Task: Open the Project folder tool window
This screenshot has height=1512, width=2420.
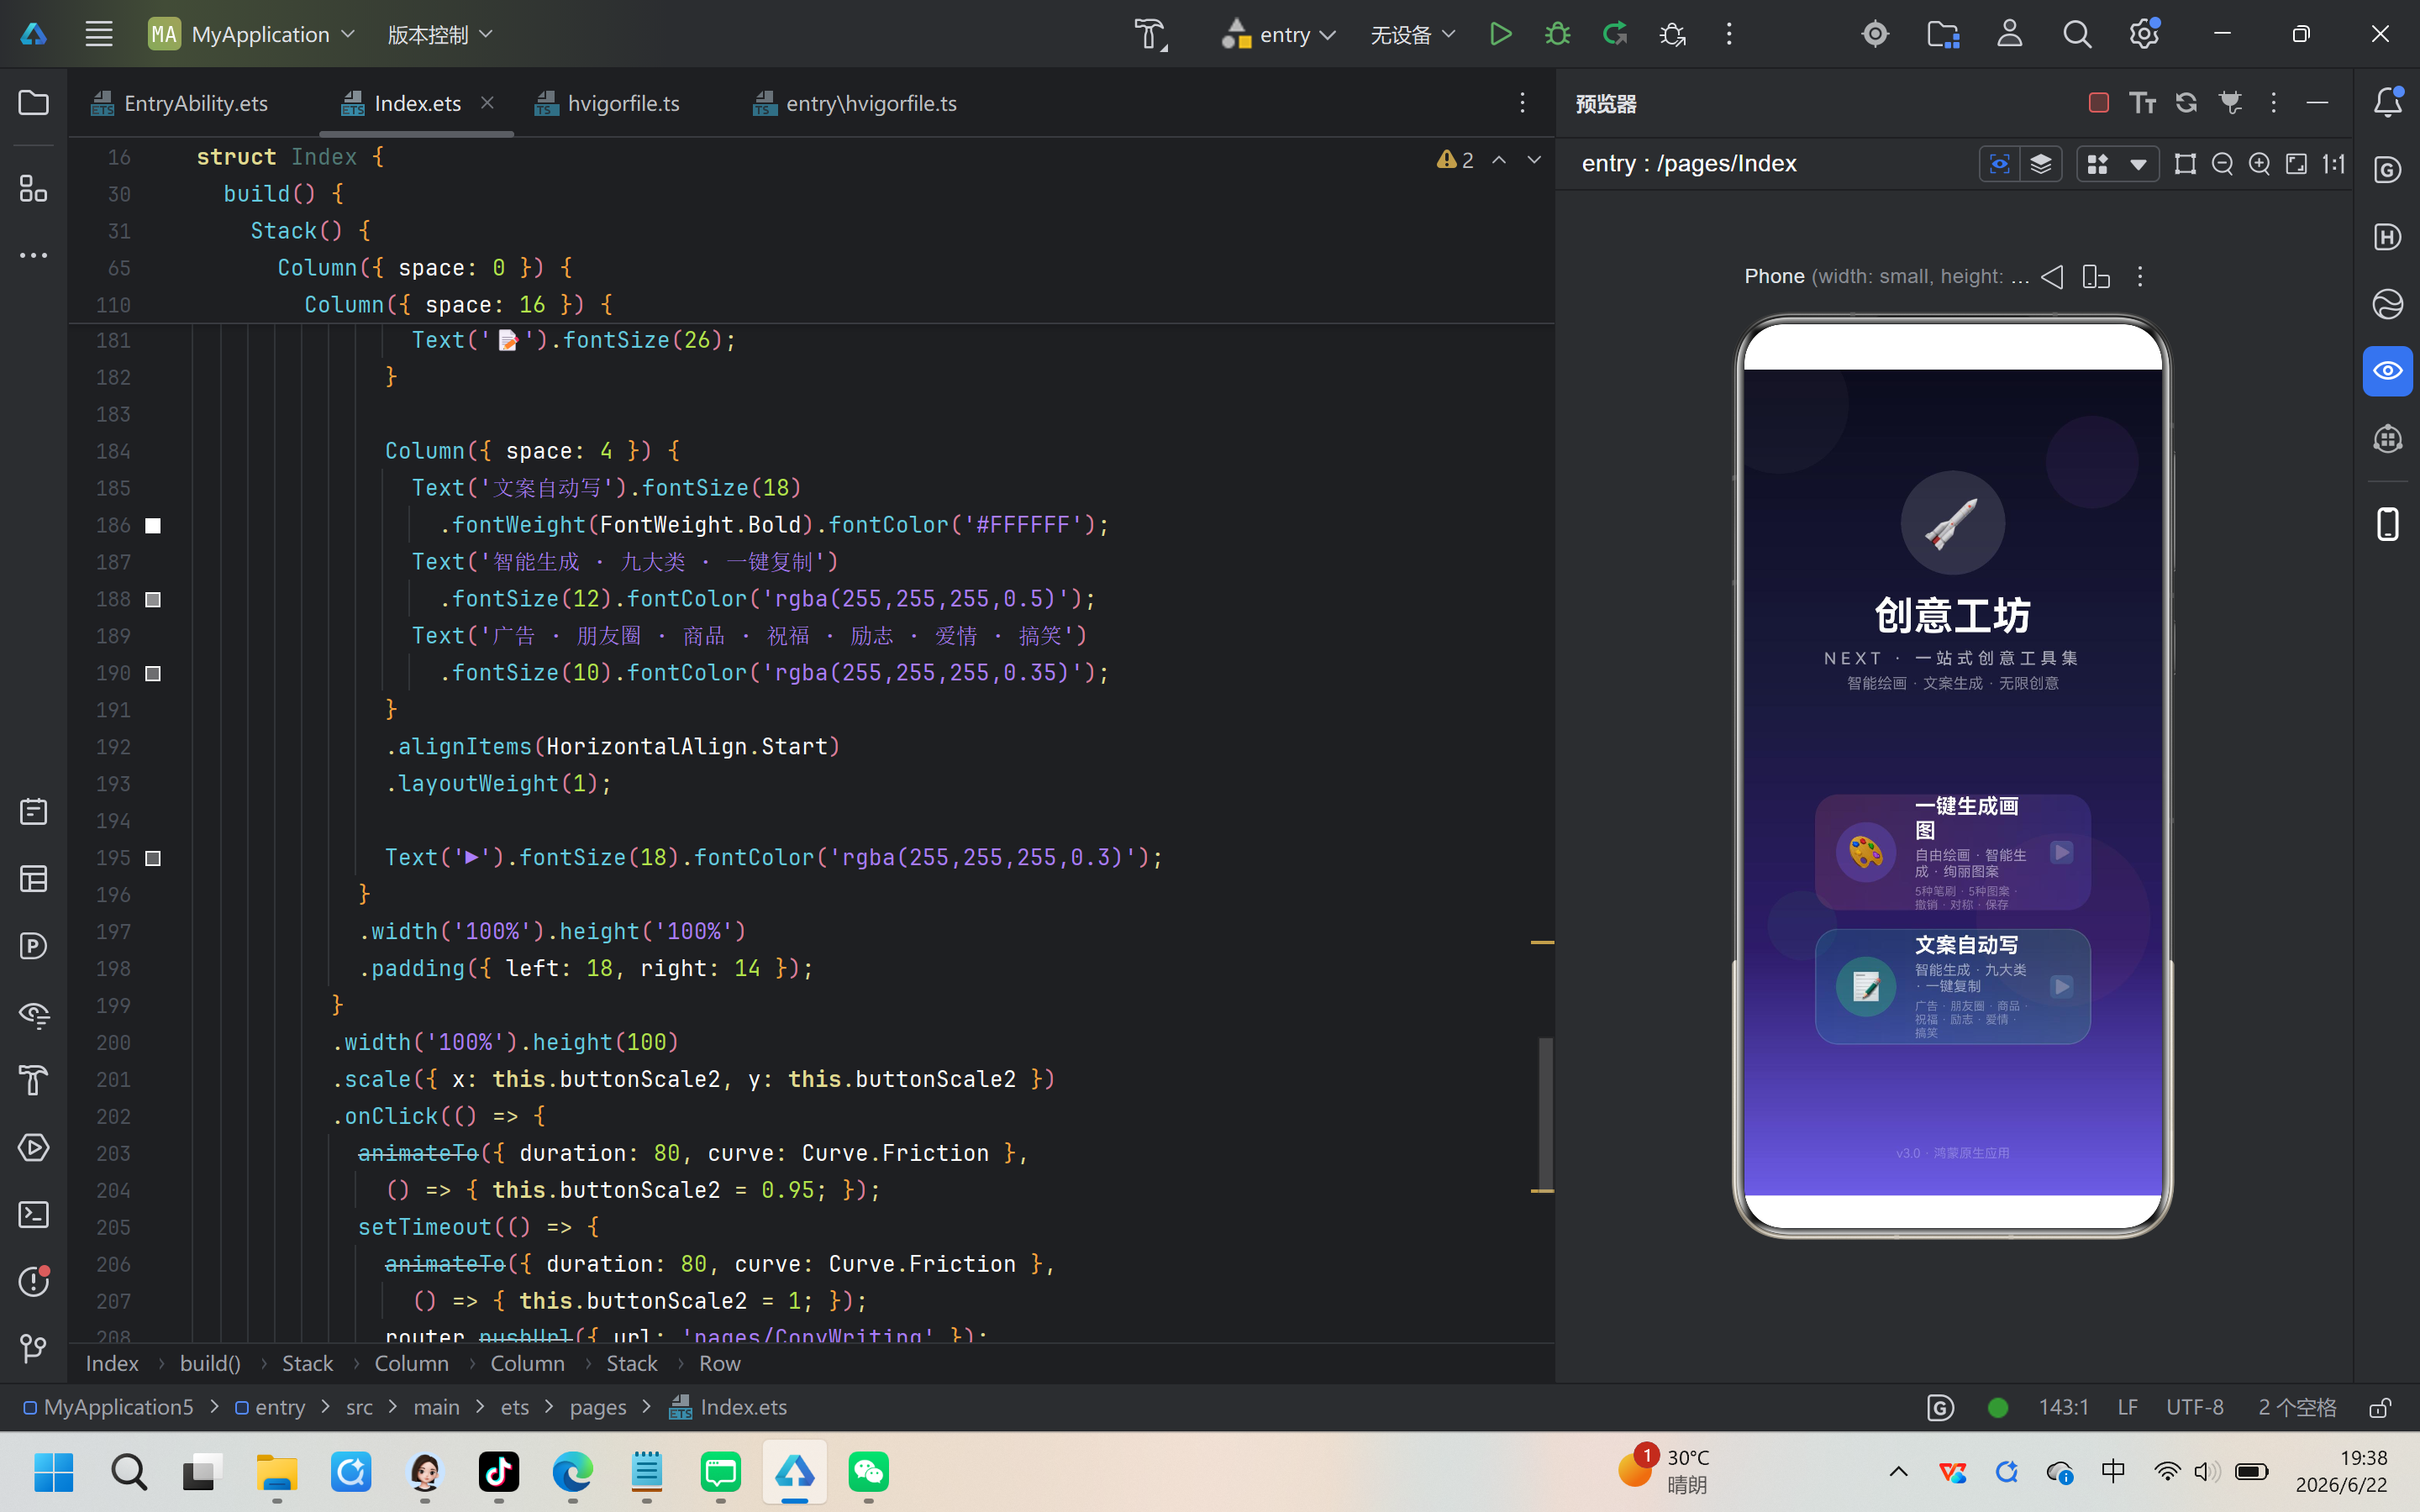Action: point(33,103)
